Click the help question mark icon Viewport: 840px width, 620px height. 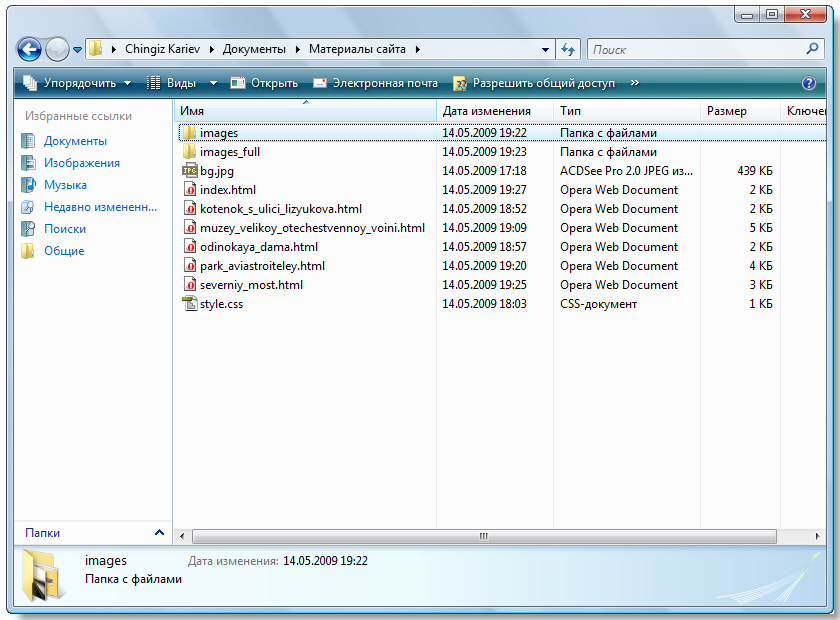[809, 83]
